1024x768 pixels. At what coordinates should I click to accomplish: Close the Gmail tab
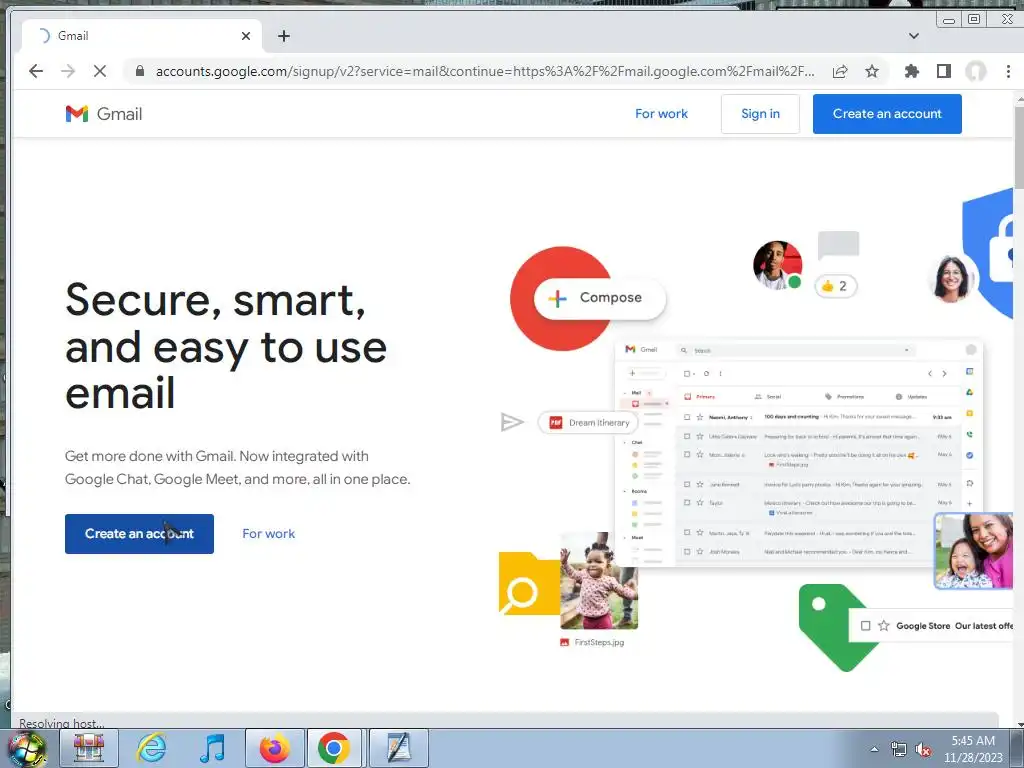(246, 36)
